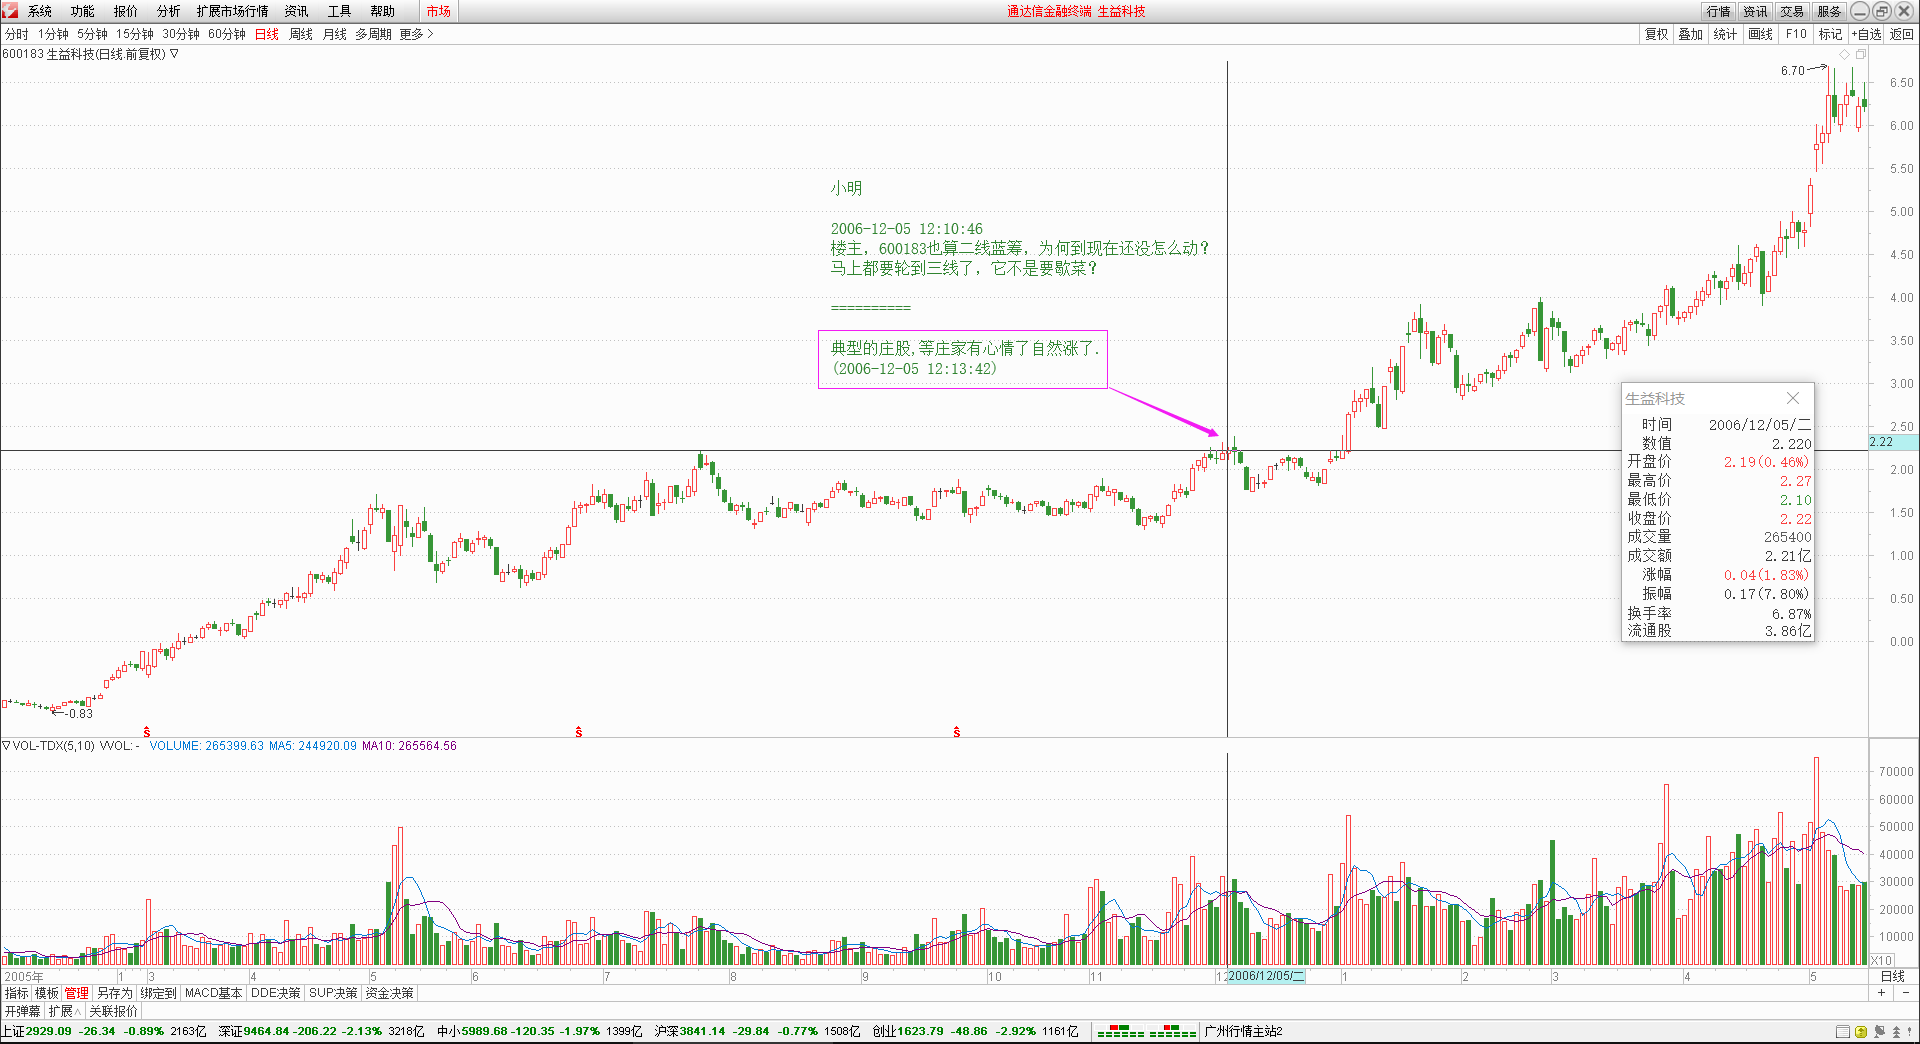Click the satellite dish icon in status bar
The height and width of the screenshot is (1044, 1920).
pos(1879,1032)
